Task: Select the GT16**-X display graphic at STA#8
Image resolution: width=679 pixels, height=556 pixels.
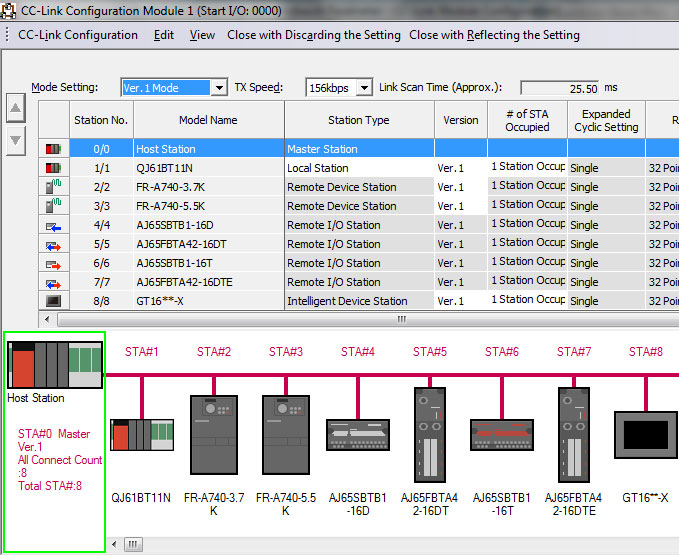Action: point(646,435)
